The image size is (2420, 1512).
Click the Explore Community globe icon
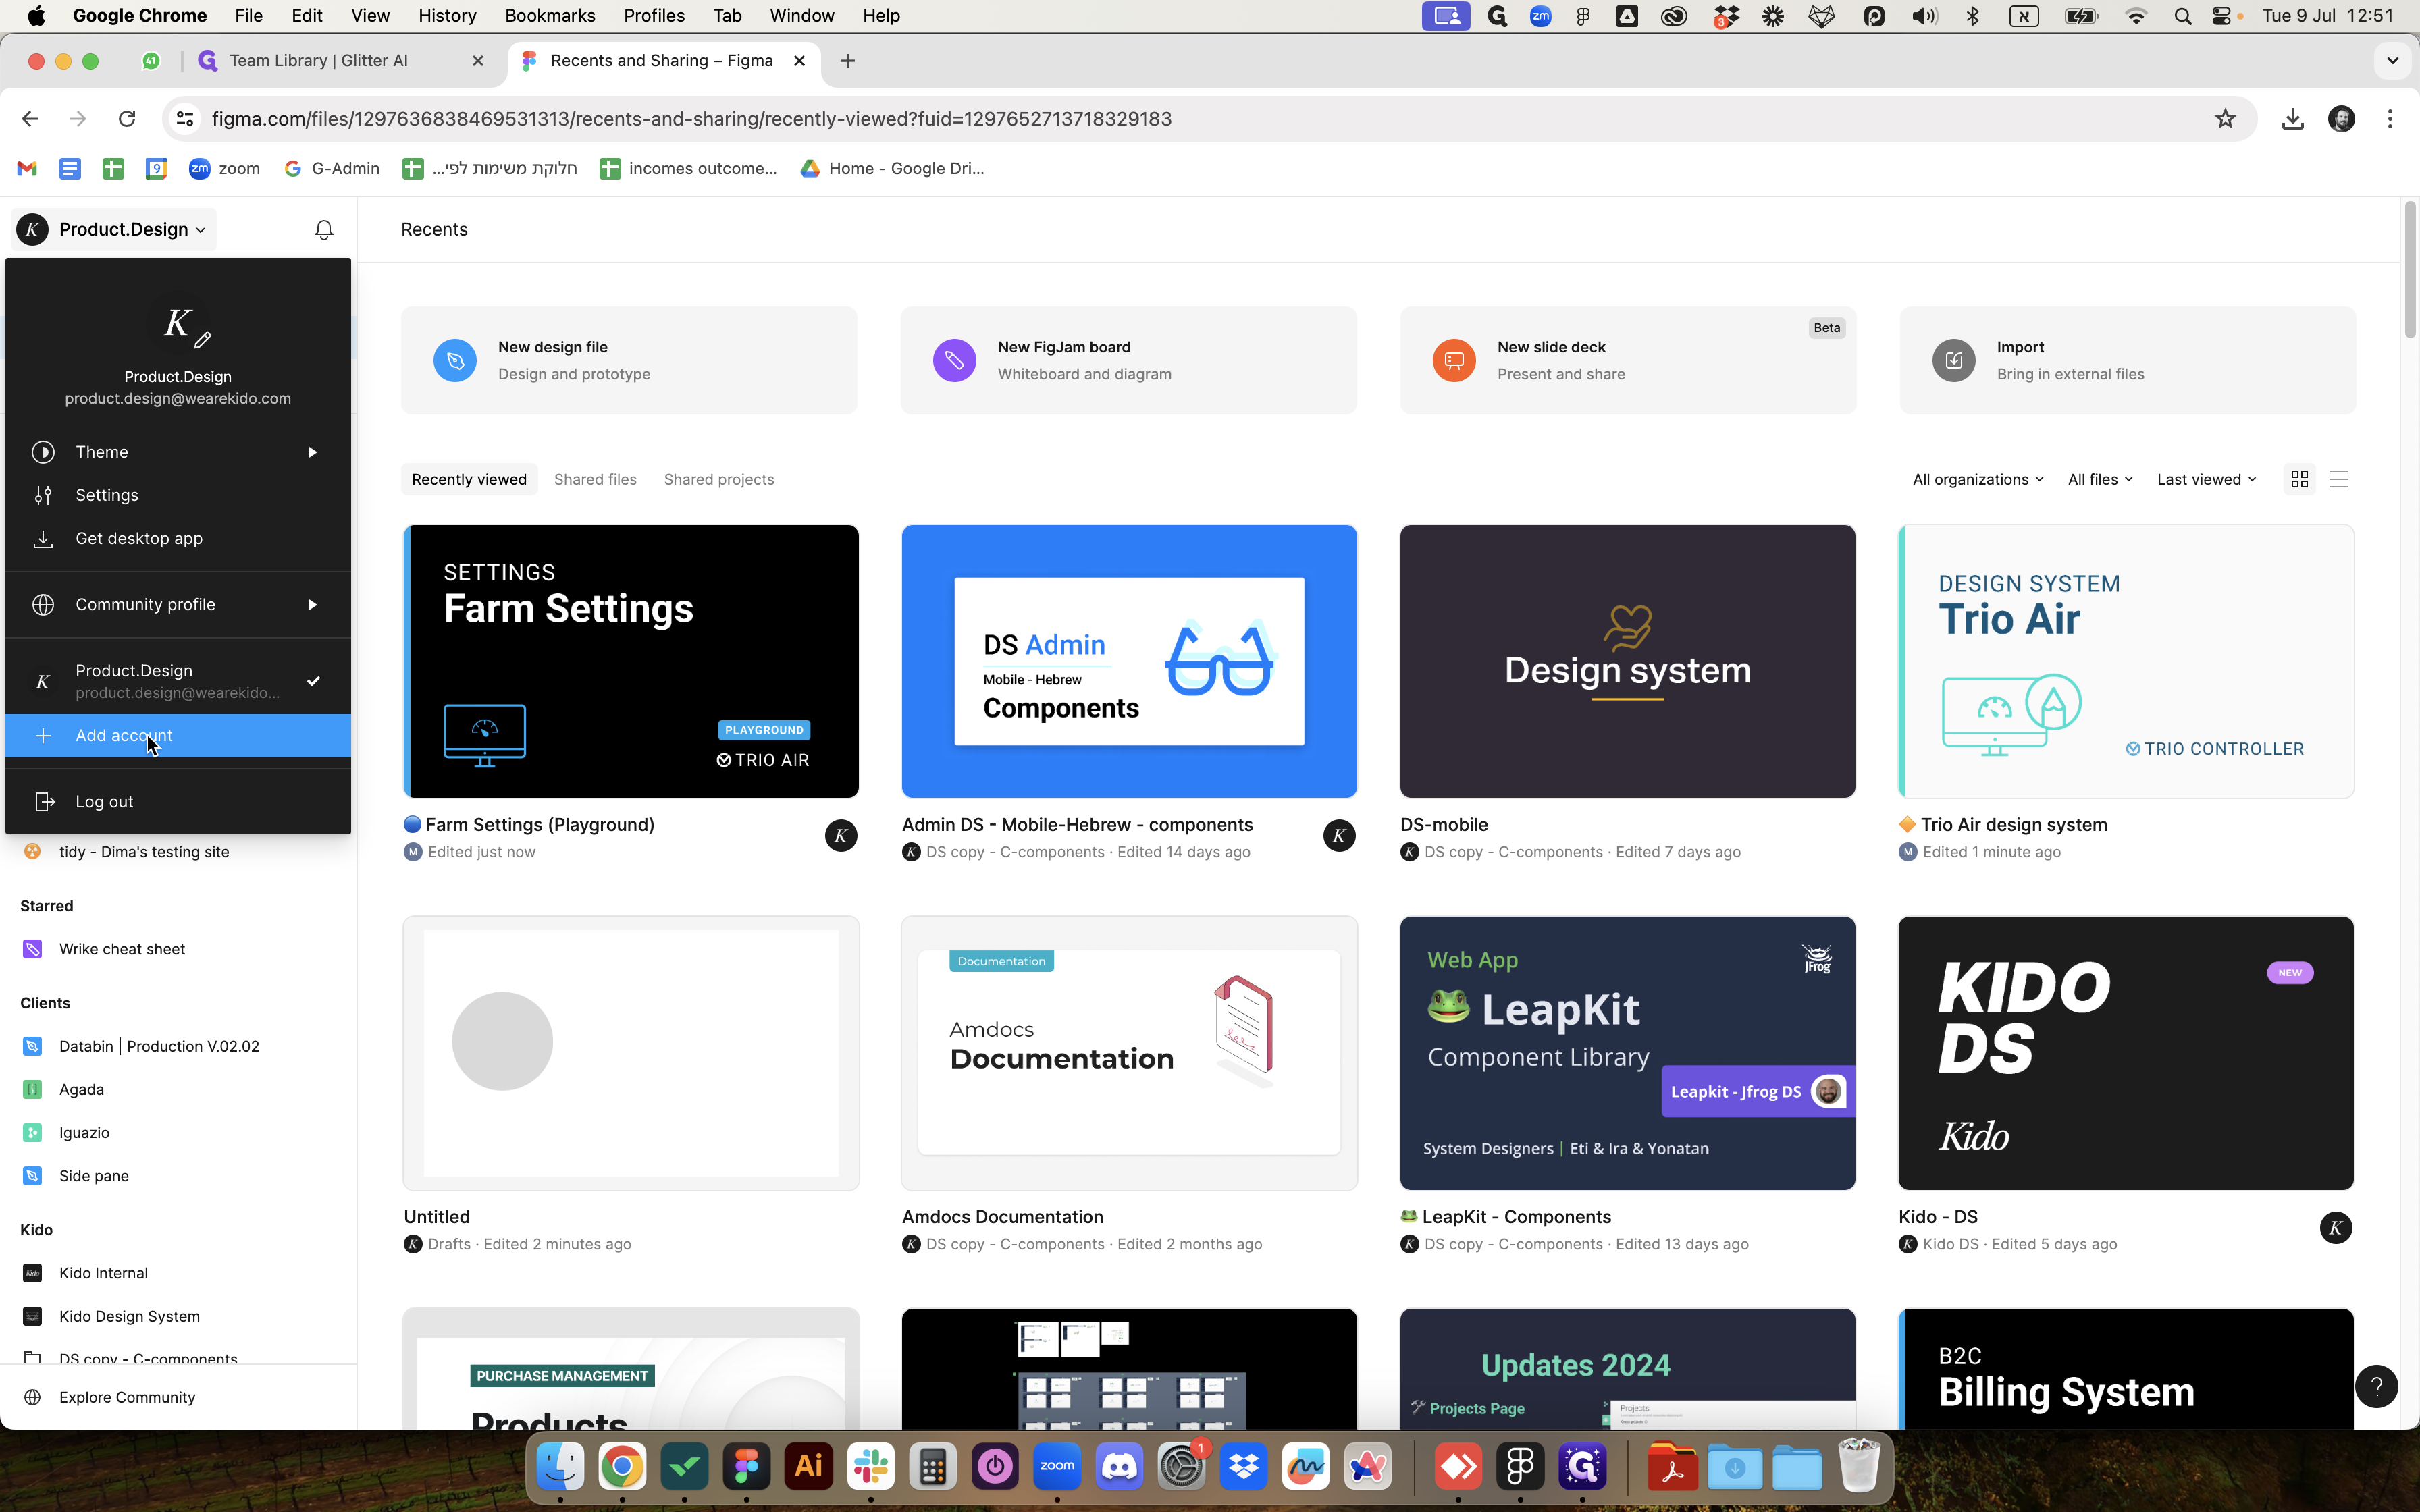[32, 1397]
